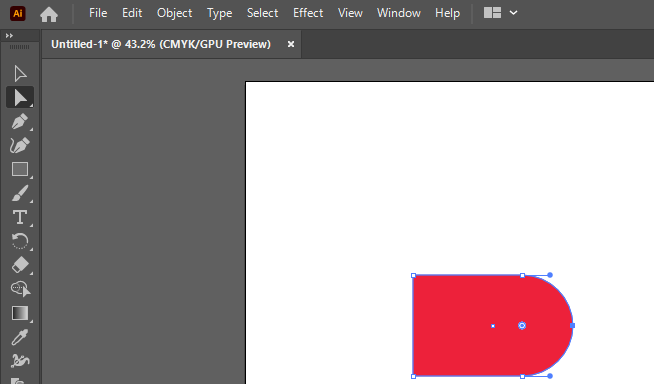This screenshot has width=654, height=384.
Task: Open the Effect menu
Action: 308,13
